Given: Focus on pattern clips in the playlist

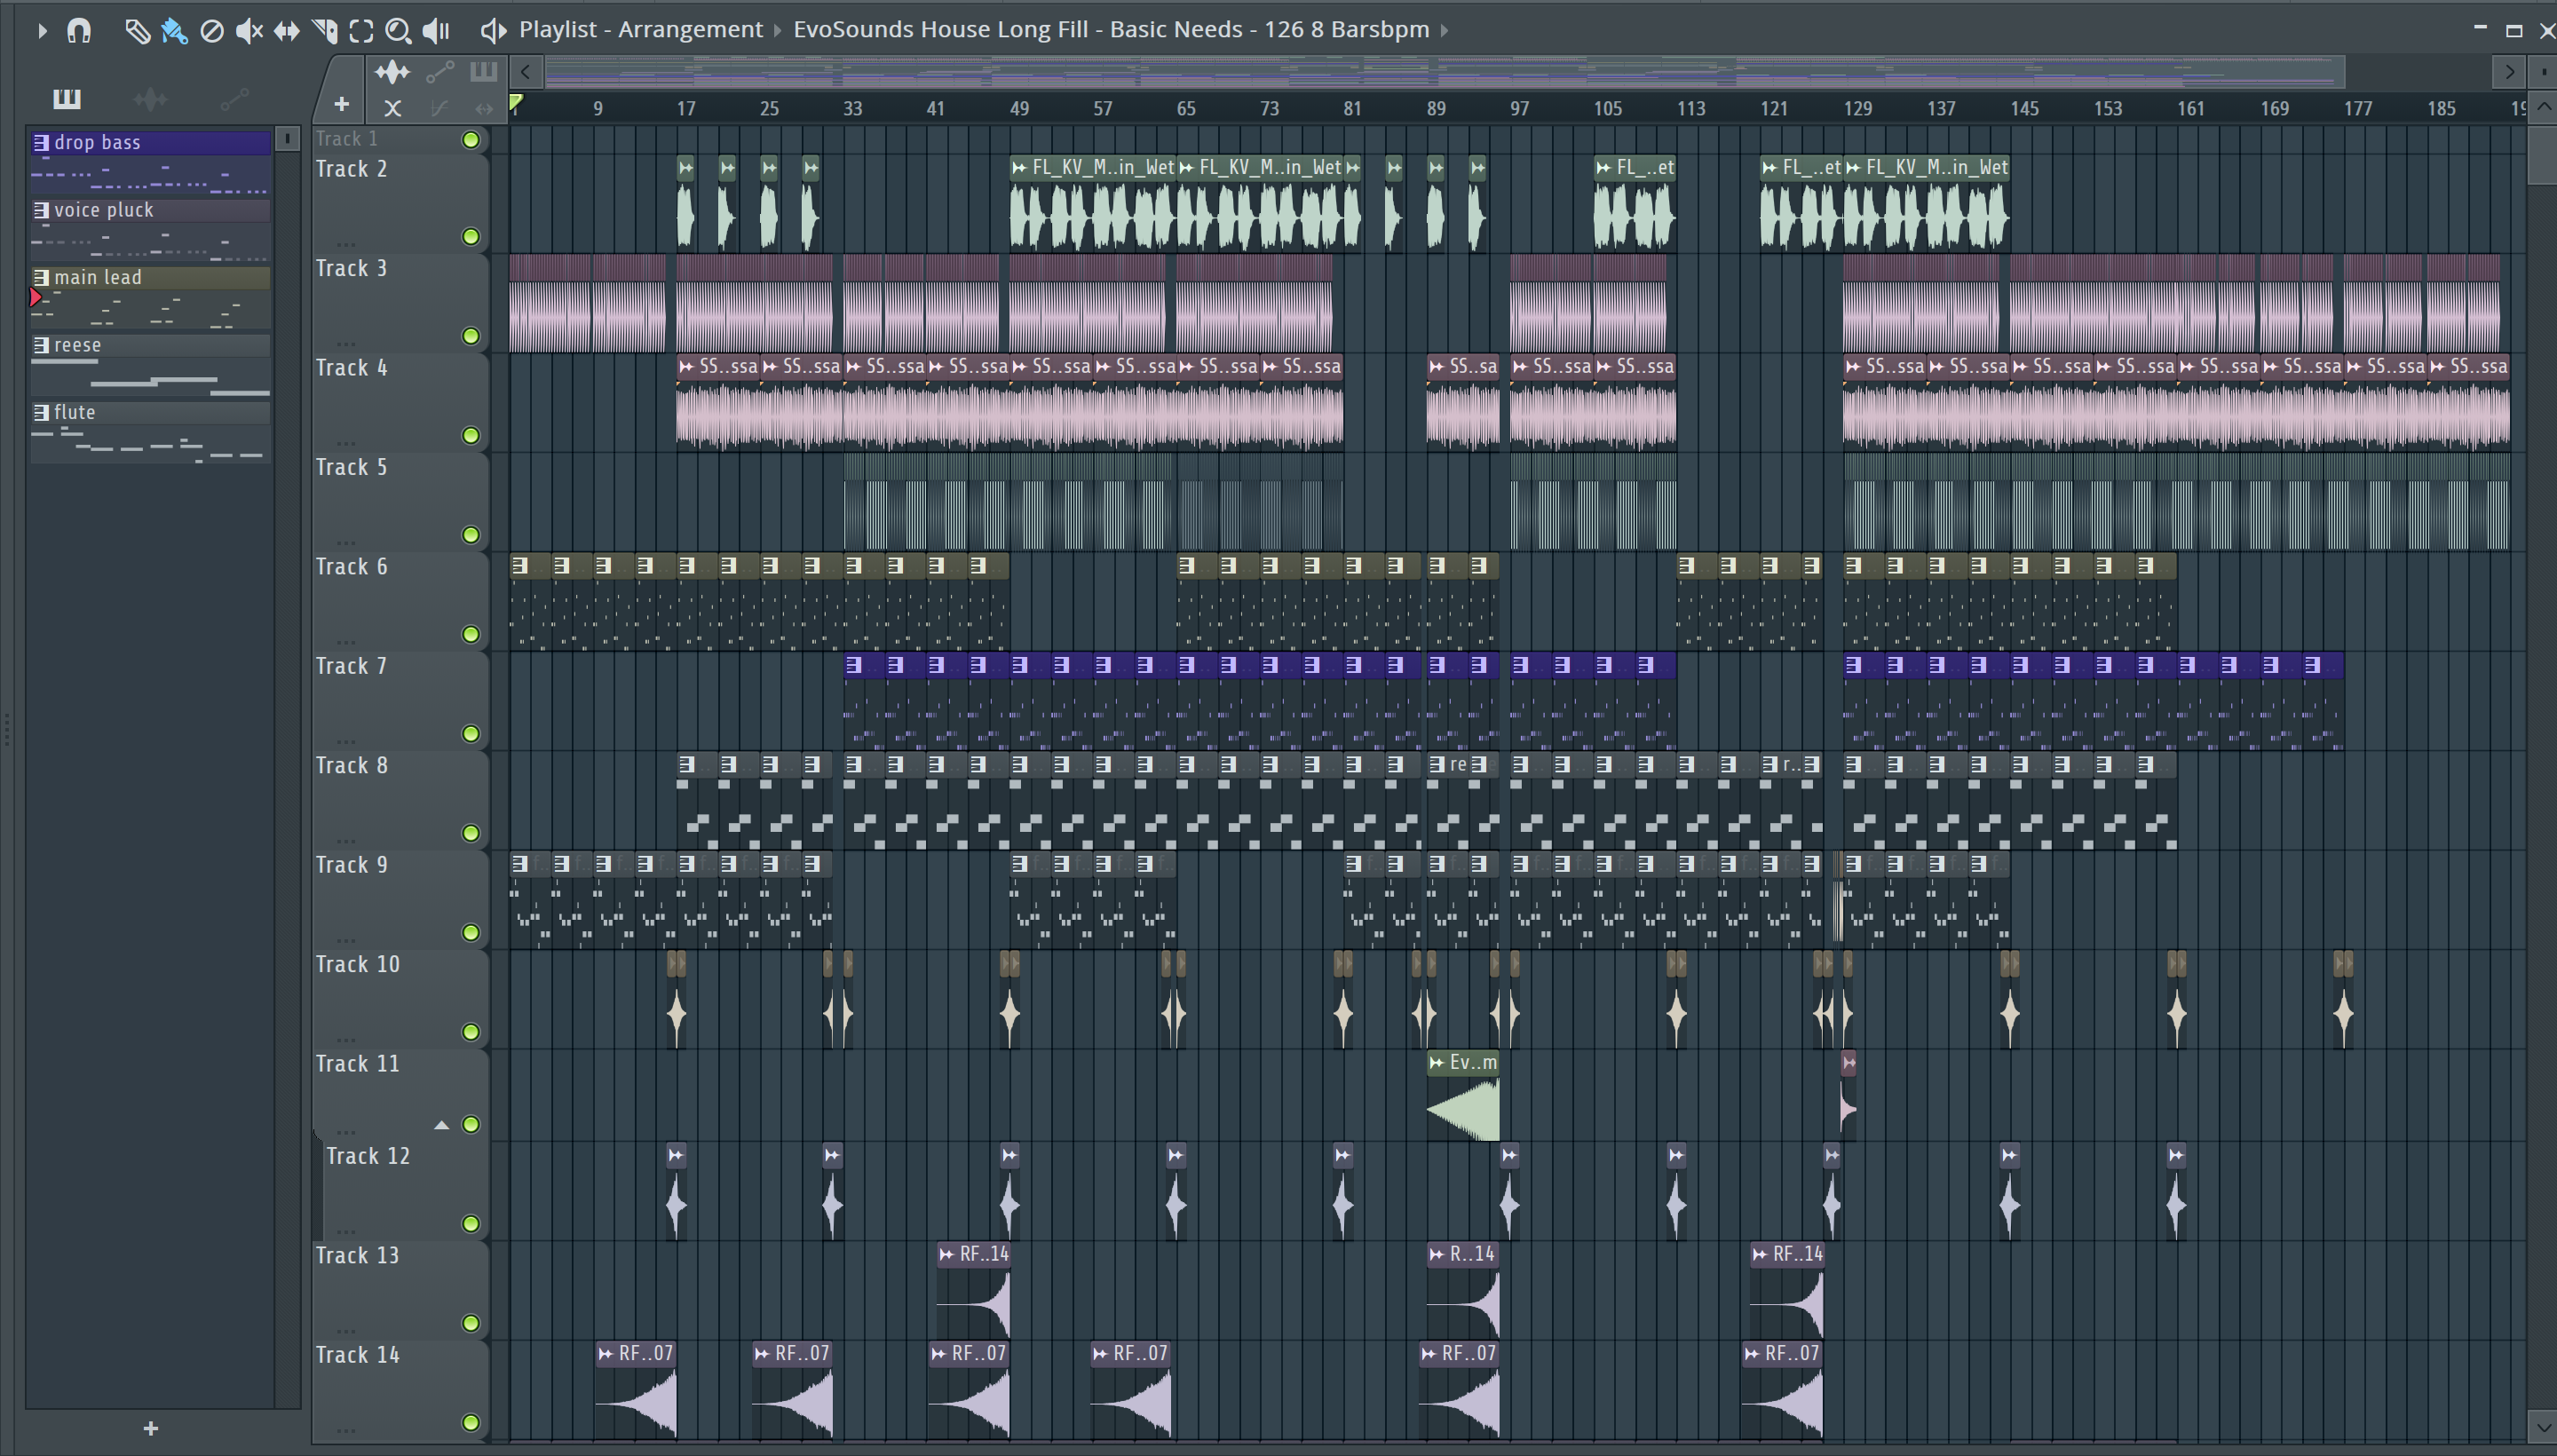Looking at the screenshot, I should (484, 71).
